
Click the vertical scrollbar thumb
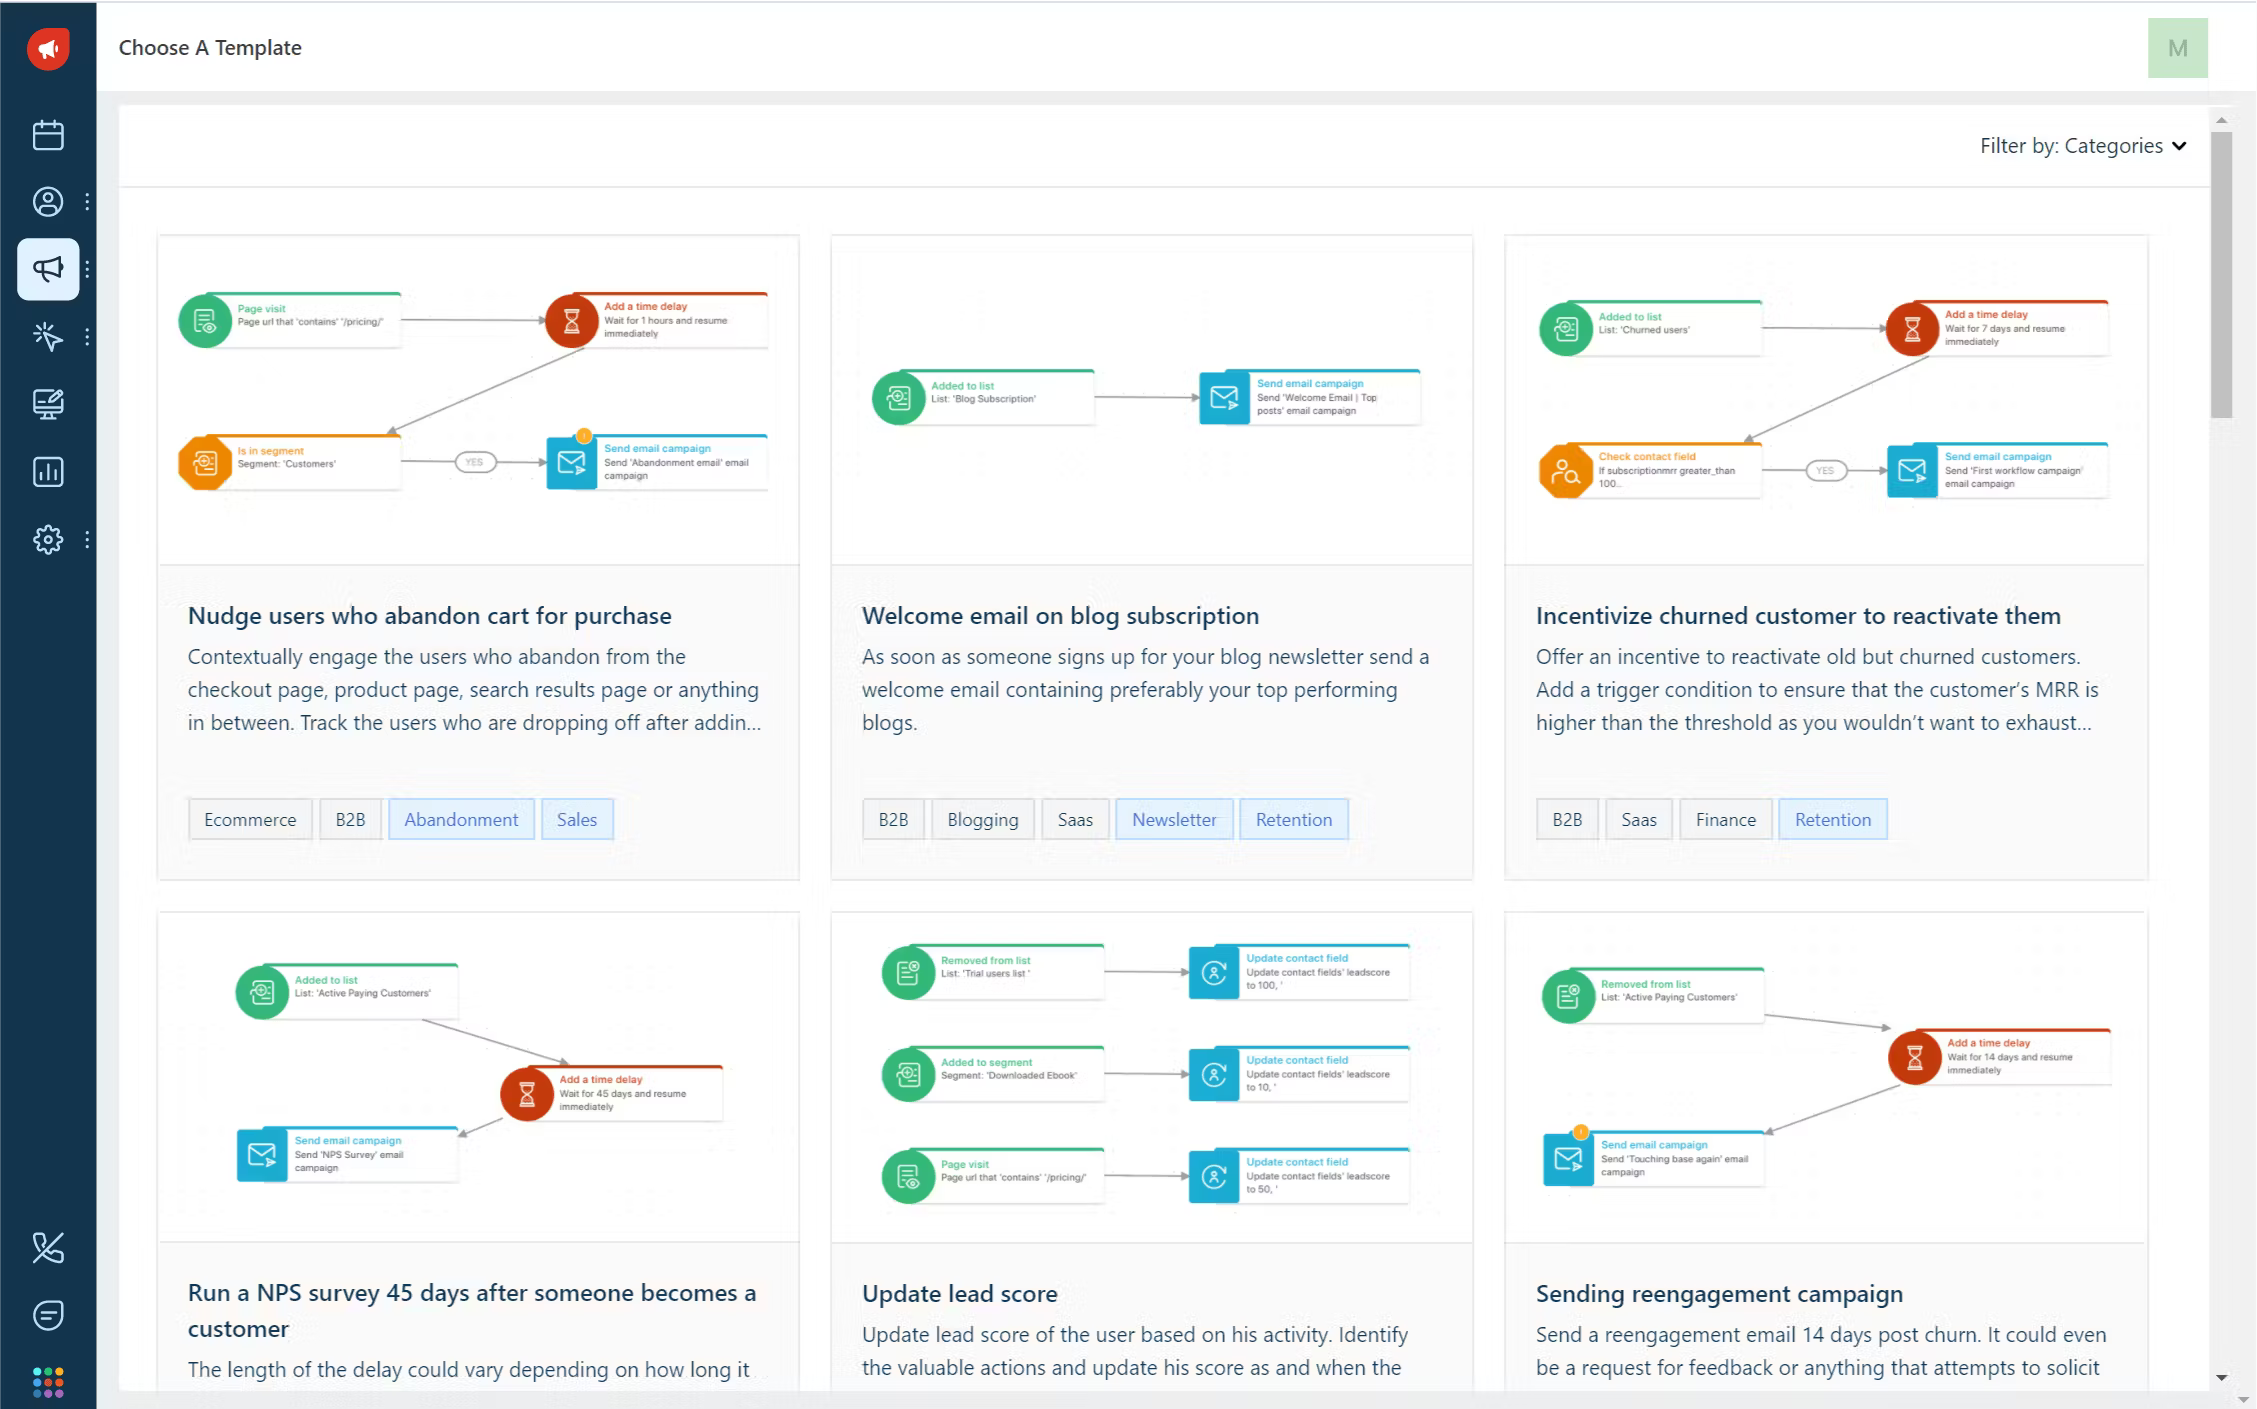(x=2221, y=275)
